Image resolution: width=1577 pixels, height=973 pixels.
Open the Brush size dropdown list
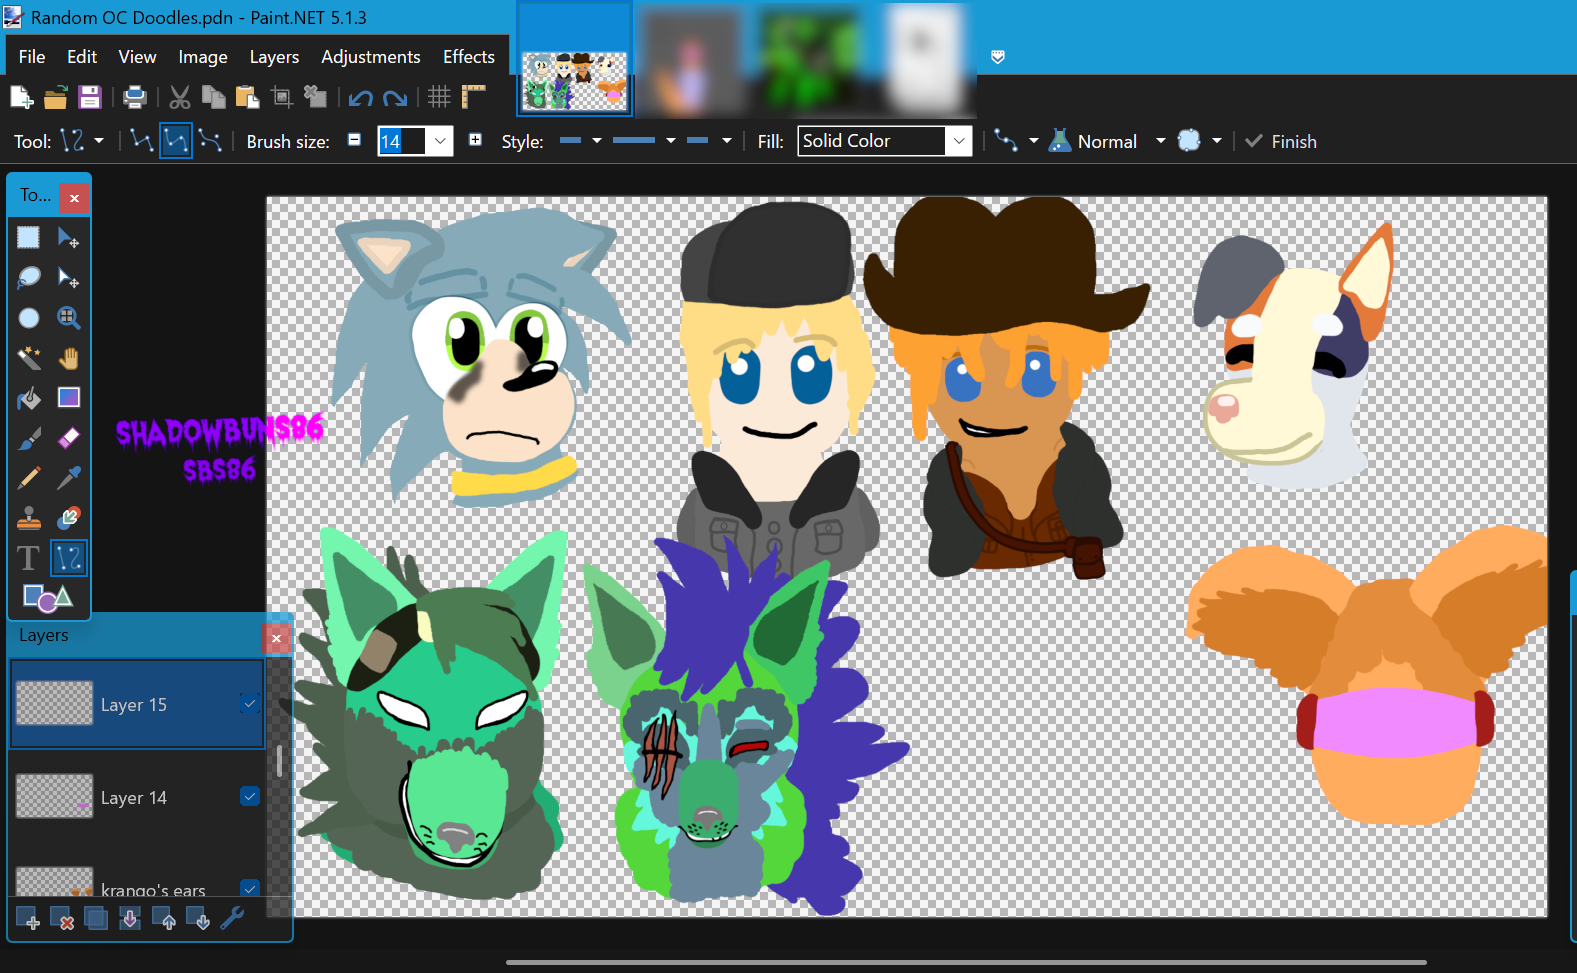point(440,141)
